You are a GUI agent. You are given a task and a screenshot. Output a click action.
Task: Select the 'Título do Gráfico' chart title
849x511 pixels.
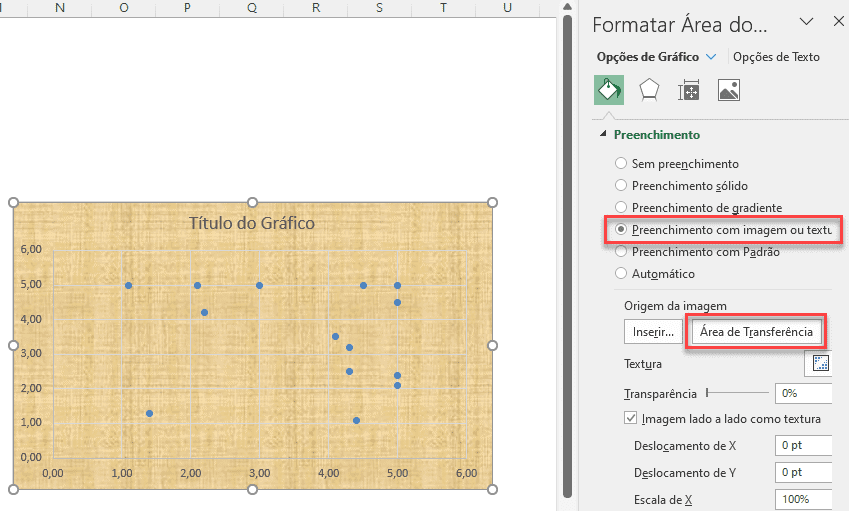pos(252,223)
